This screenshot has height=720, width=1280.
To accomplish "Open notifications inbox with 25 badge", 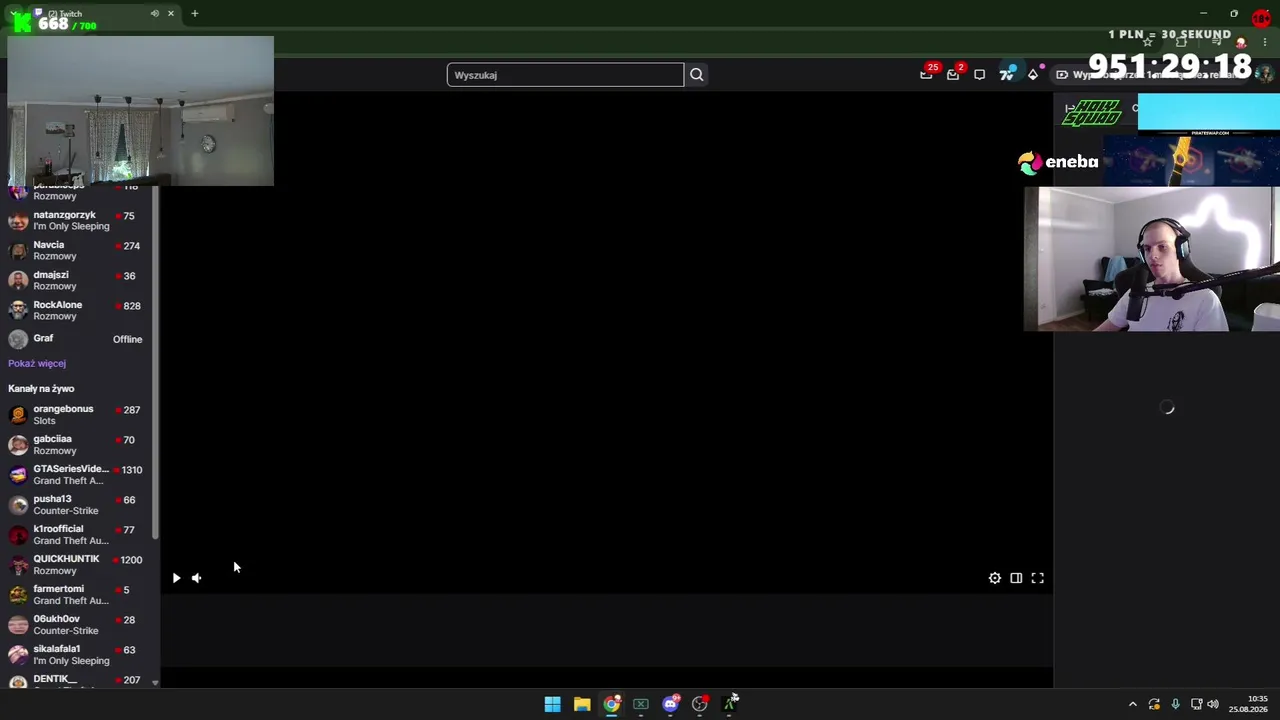I will point(927,74).
